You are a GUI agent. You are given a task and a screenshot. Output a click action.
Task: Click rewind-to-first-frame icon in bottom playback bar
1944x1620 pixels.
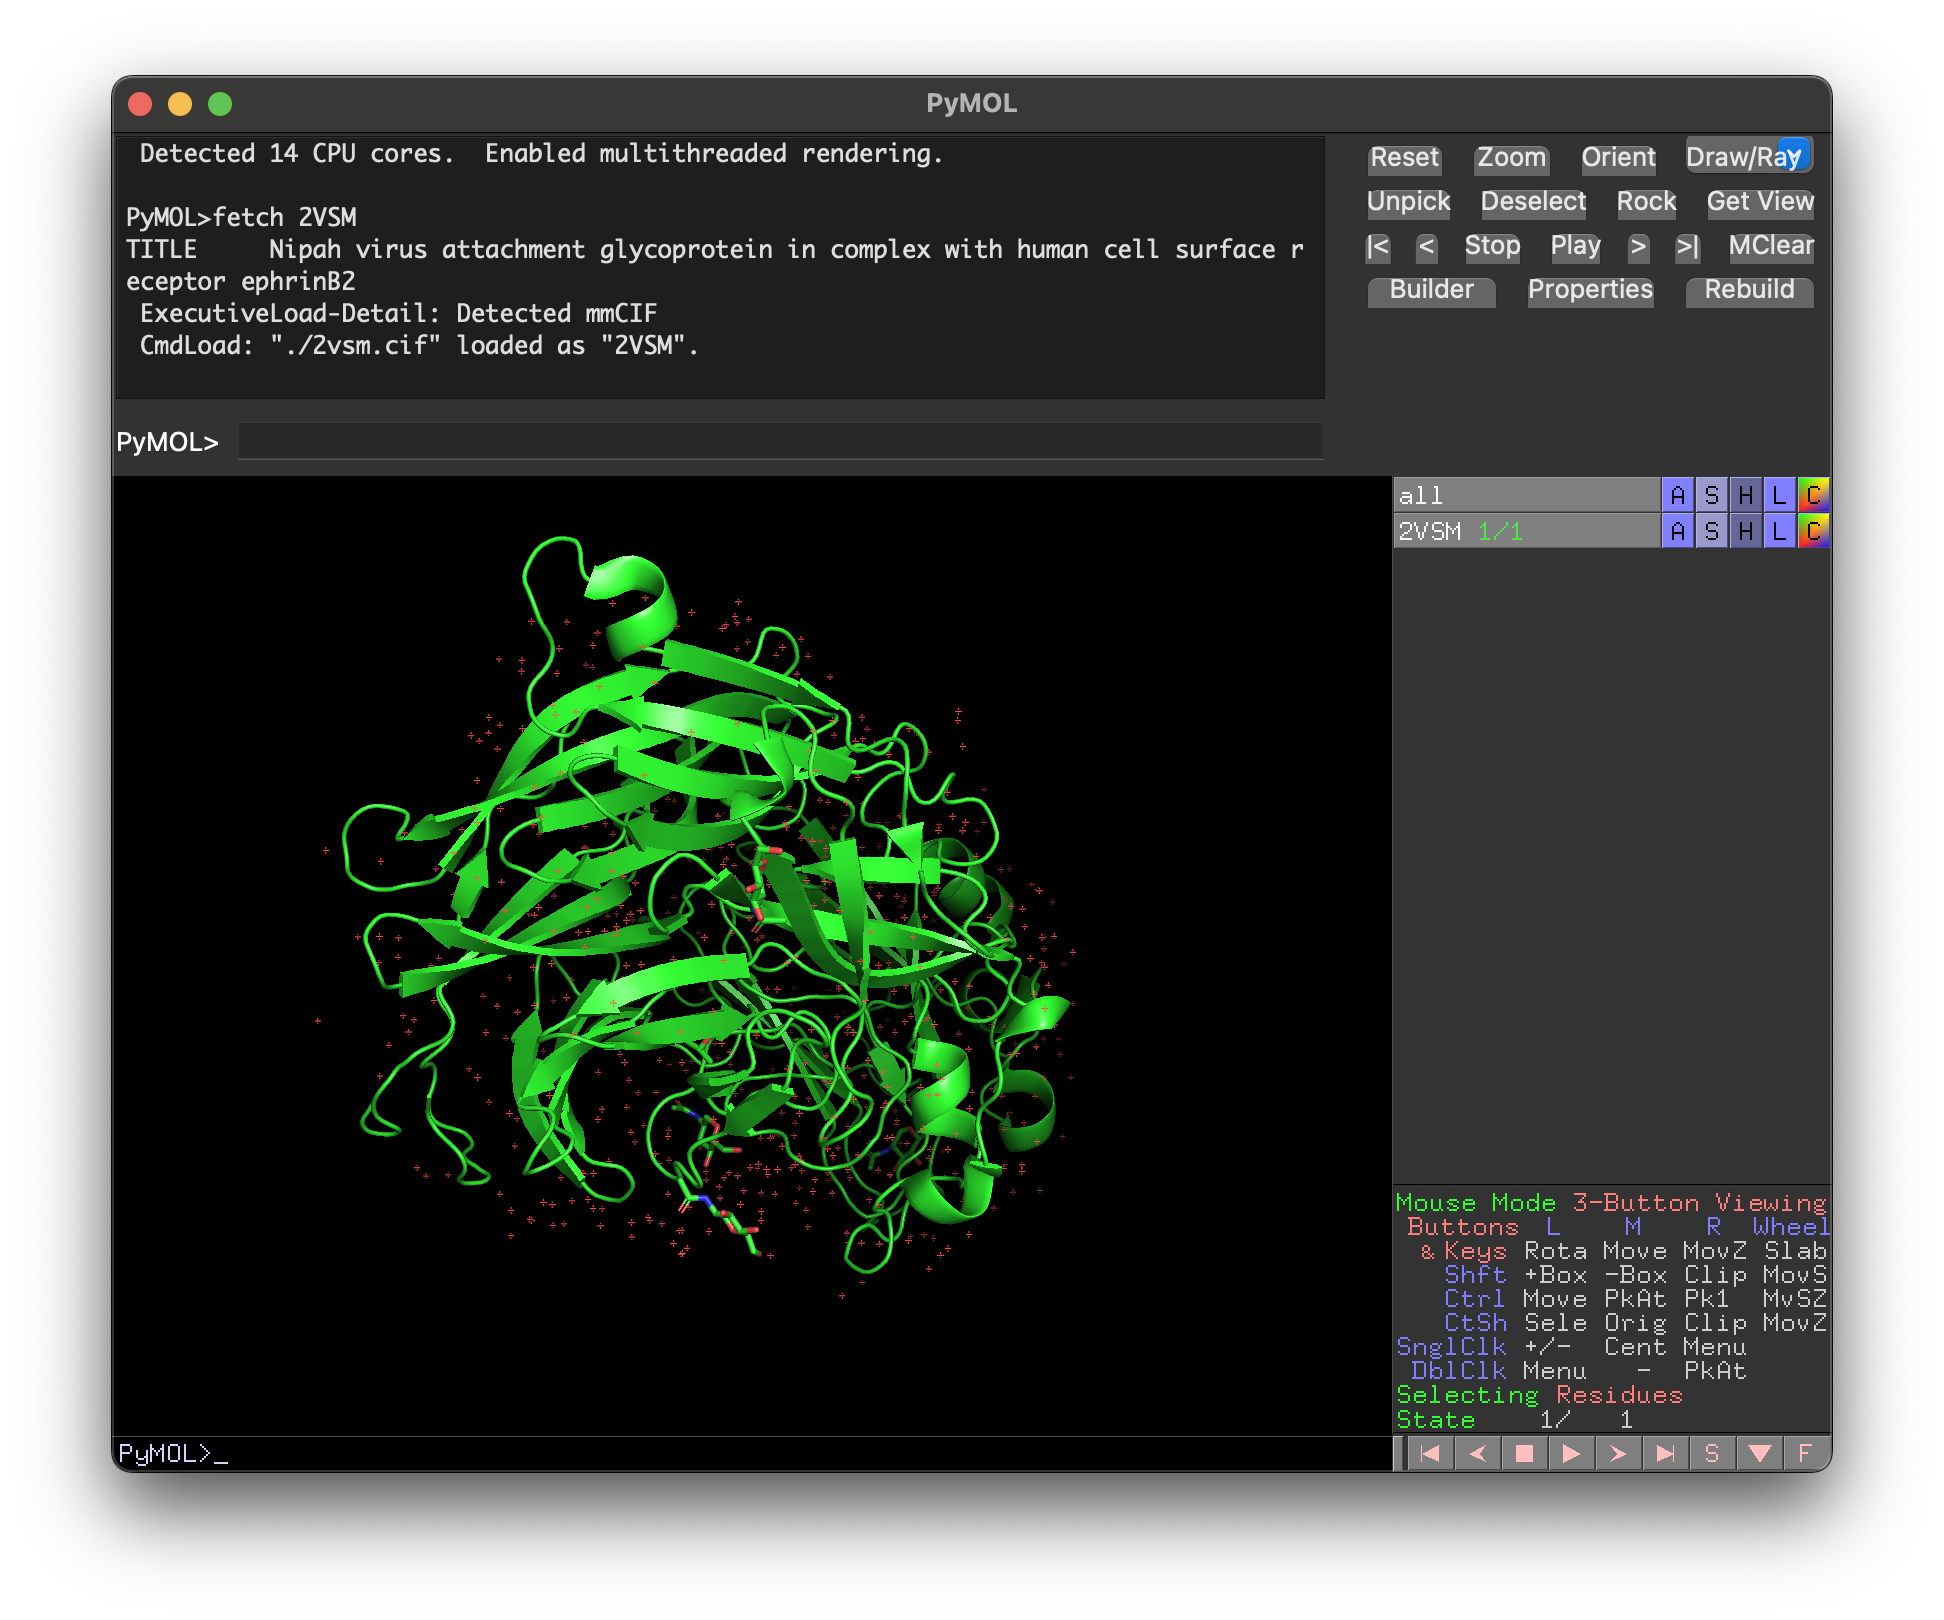(1430, 1453)
